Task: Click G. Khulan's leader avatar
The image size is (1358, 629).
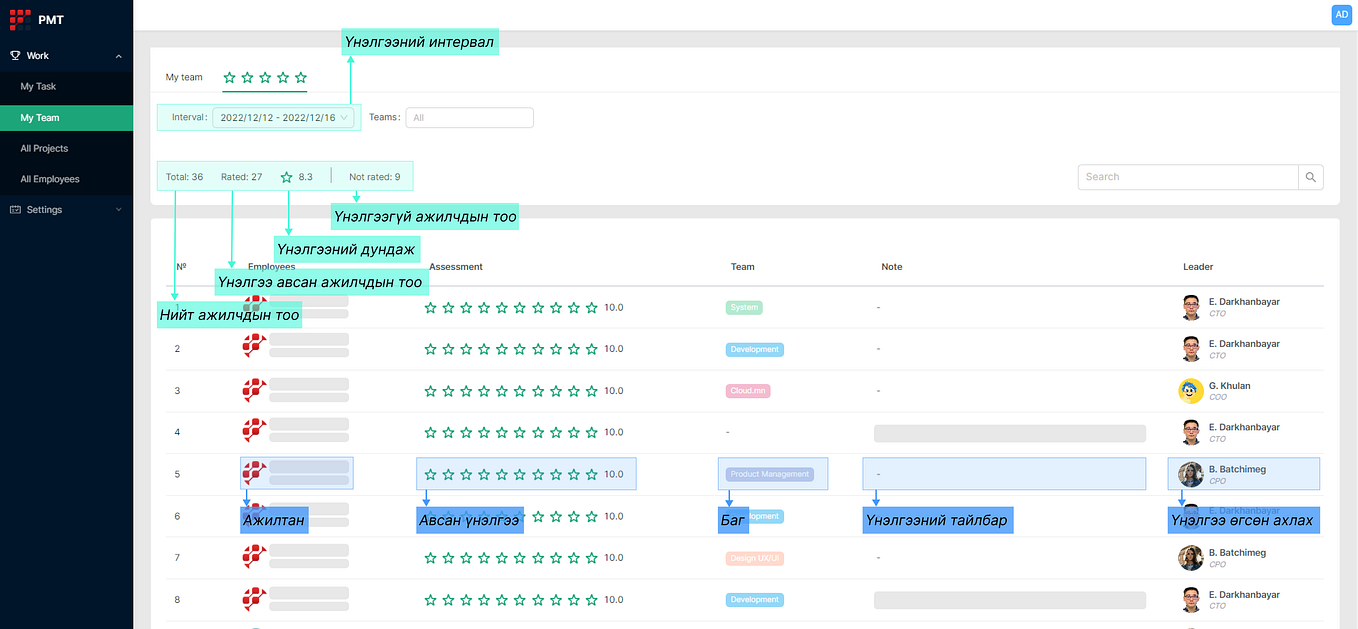Action: [x=1190, y=391]
